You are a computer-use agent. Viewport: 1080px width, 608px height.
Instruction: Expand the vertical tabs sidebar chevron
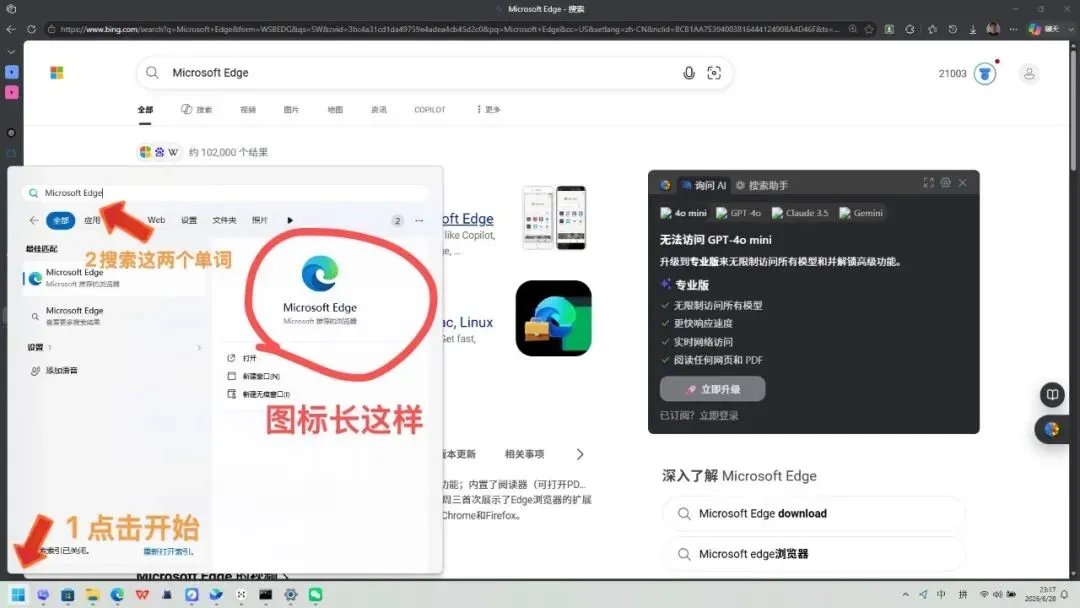11,52
